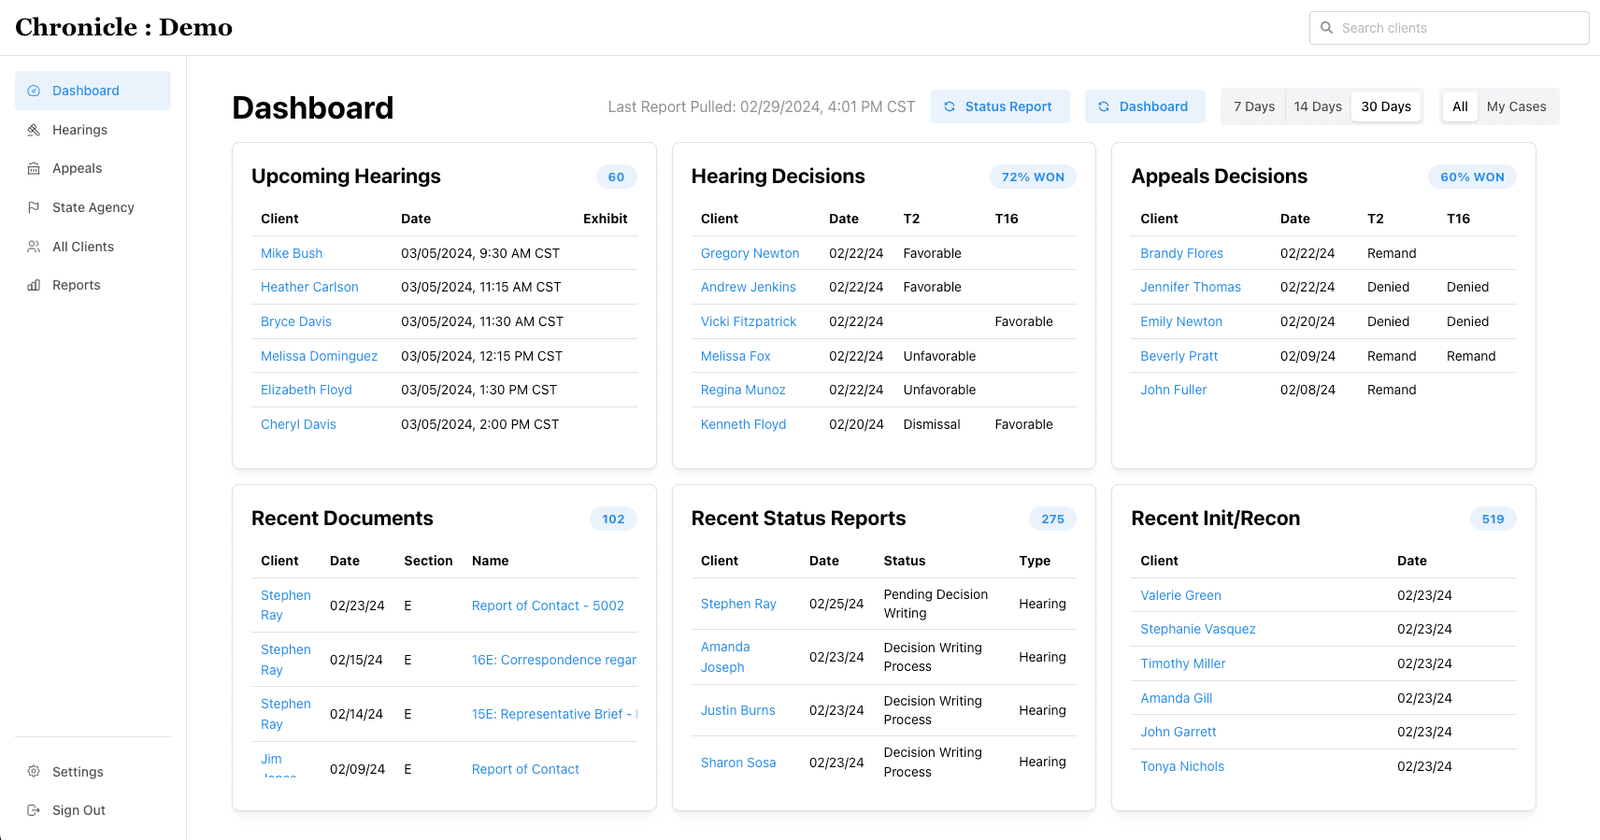The image size is (1600, 840).
Task: Click the Dashboard refresh button
Action: [1145, 107]
